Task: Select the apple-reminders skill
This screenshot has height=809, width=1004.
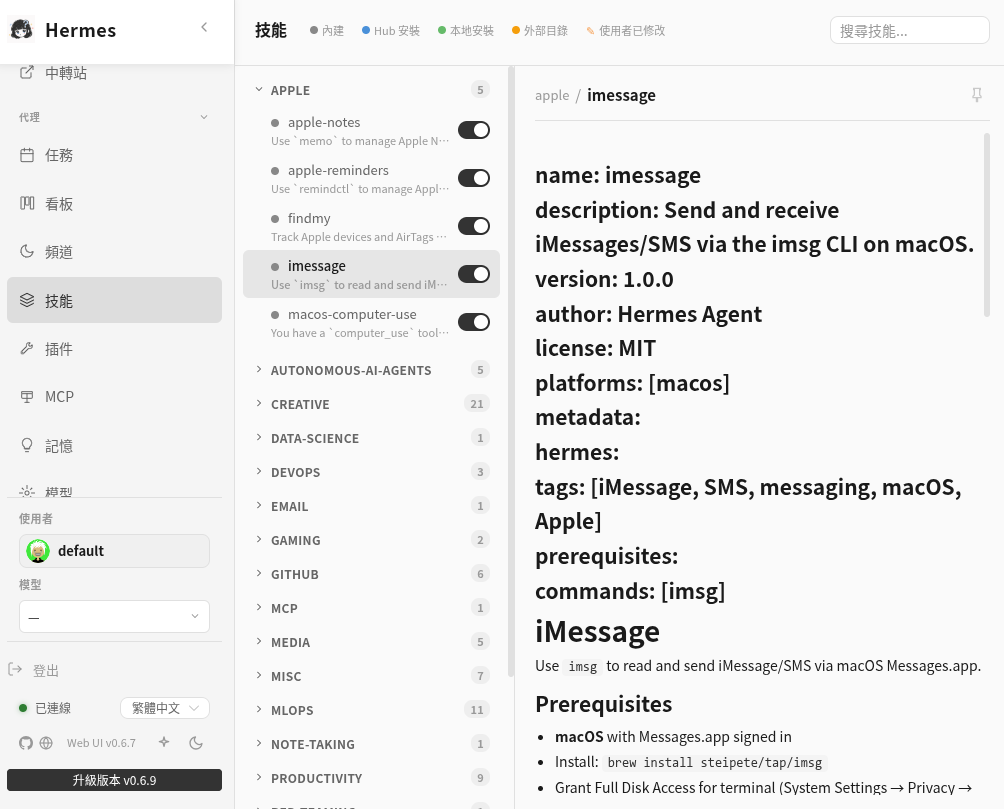Action: point(359,179)
